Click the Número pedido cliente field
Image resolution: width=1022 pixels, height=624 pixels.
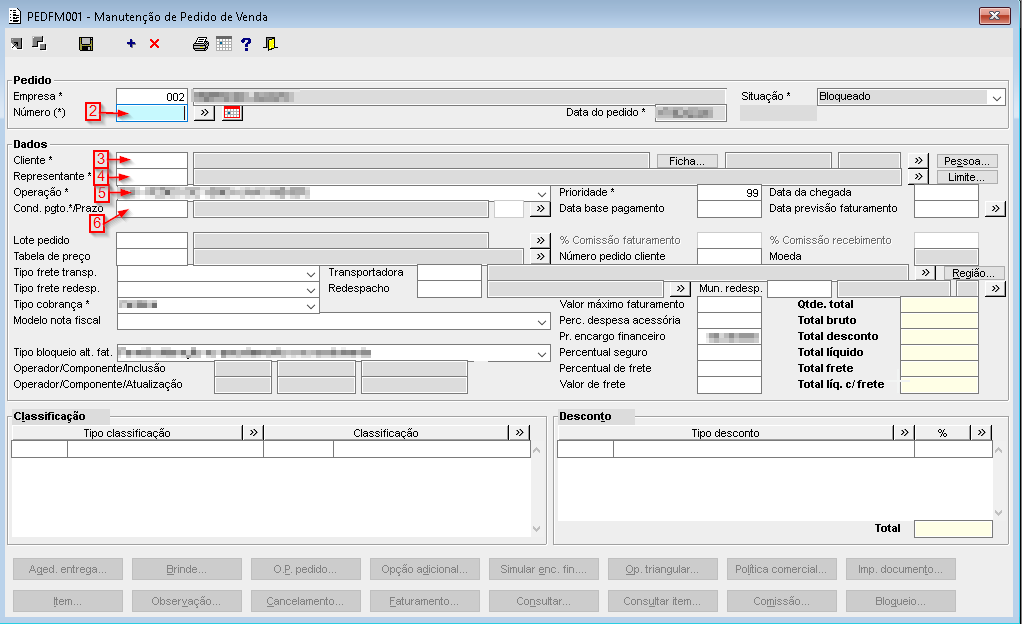pos(729,256)
